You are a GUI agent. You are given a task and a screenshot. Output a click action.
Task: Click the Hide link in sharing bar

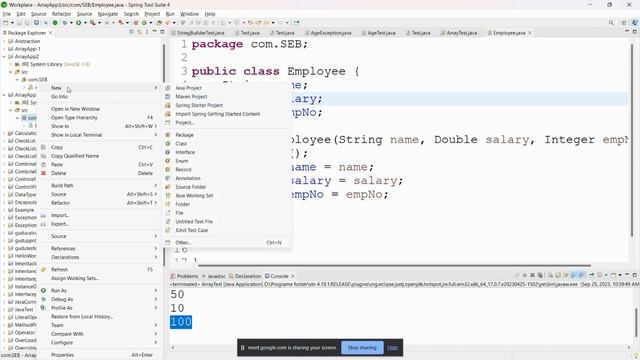[x=393, y=348]
